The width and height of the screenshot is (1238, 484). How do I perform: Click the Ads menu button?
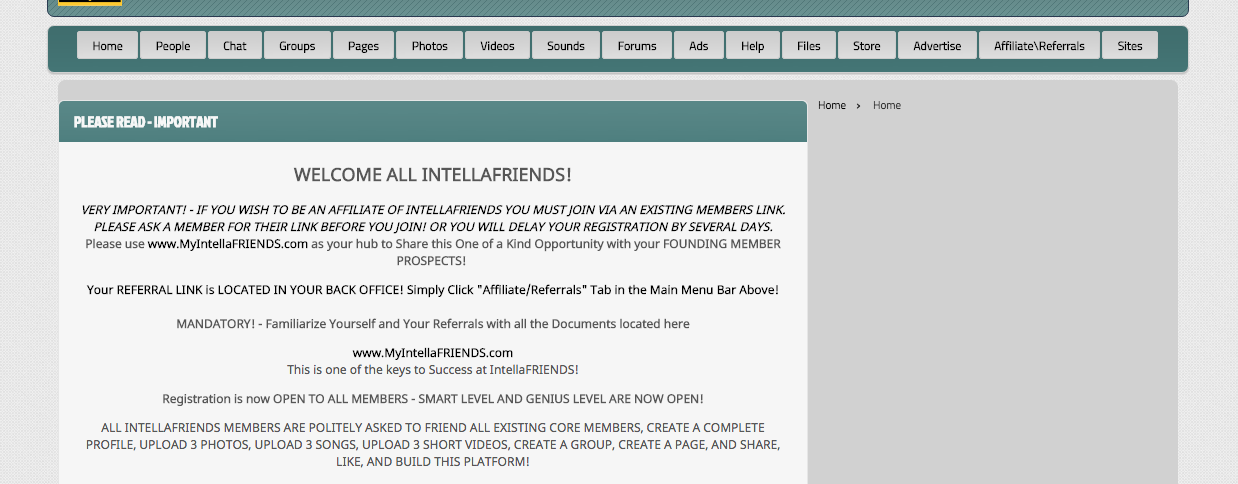pos(698,46)
